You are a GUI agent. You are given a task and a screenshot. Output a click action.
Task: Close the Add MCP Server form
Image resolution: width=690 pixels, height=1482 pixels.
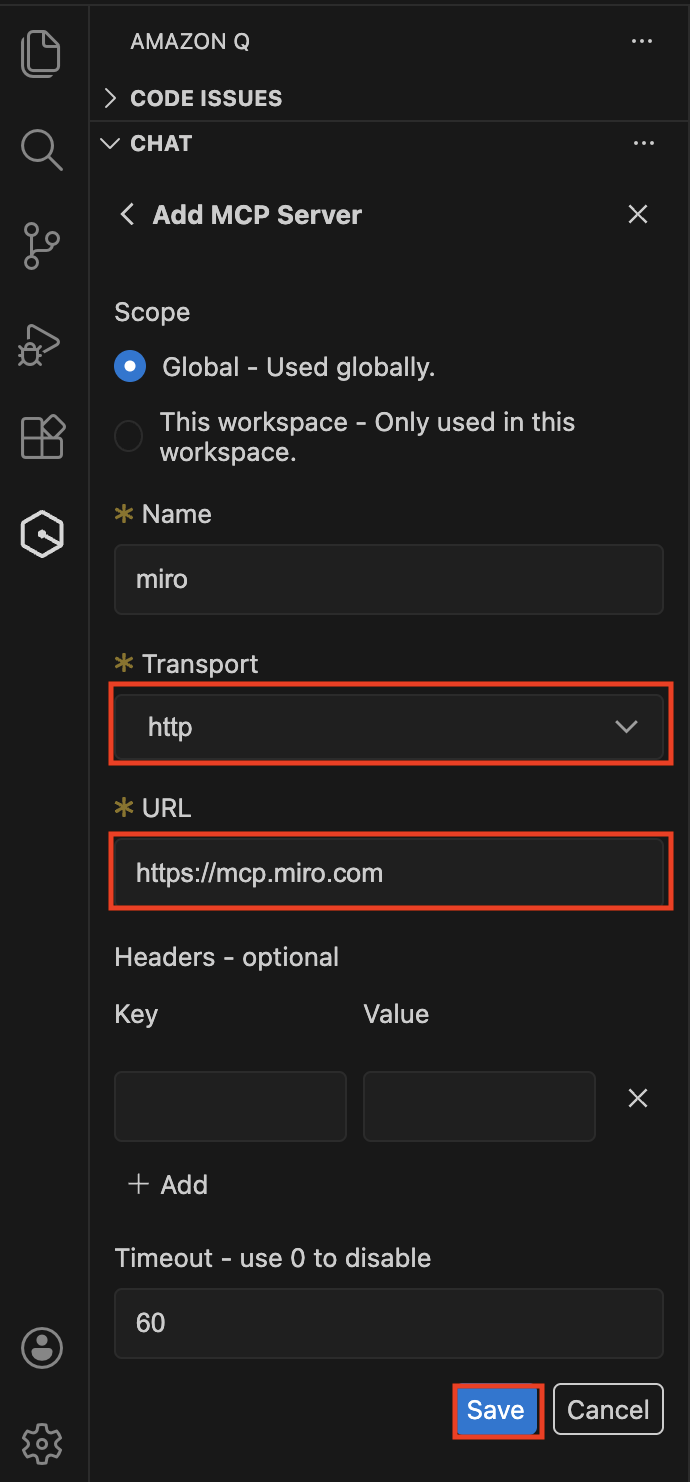pyautogui.click(x=638, y=214)
